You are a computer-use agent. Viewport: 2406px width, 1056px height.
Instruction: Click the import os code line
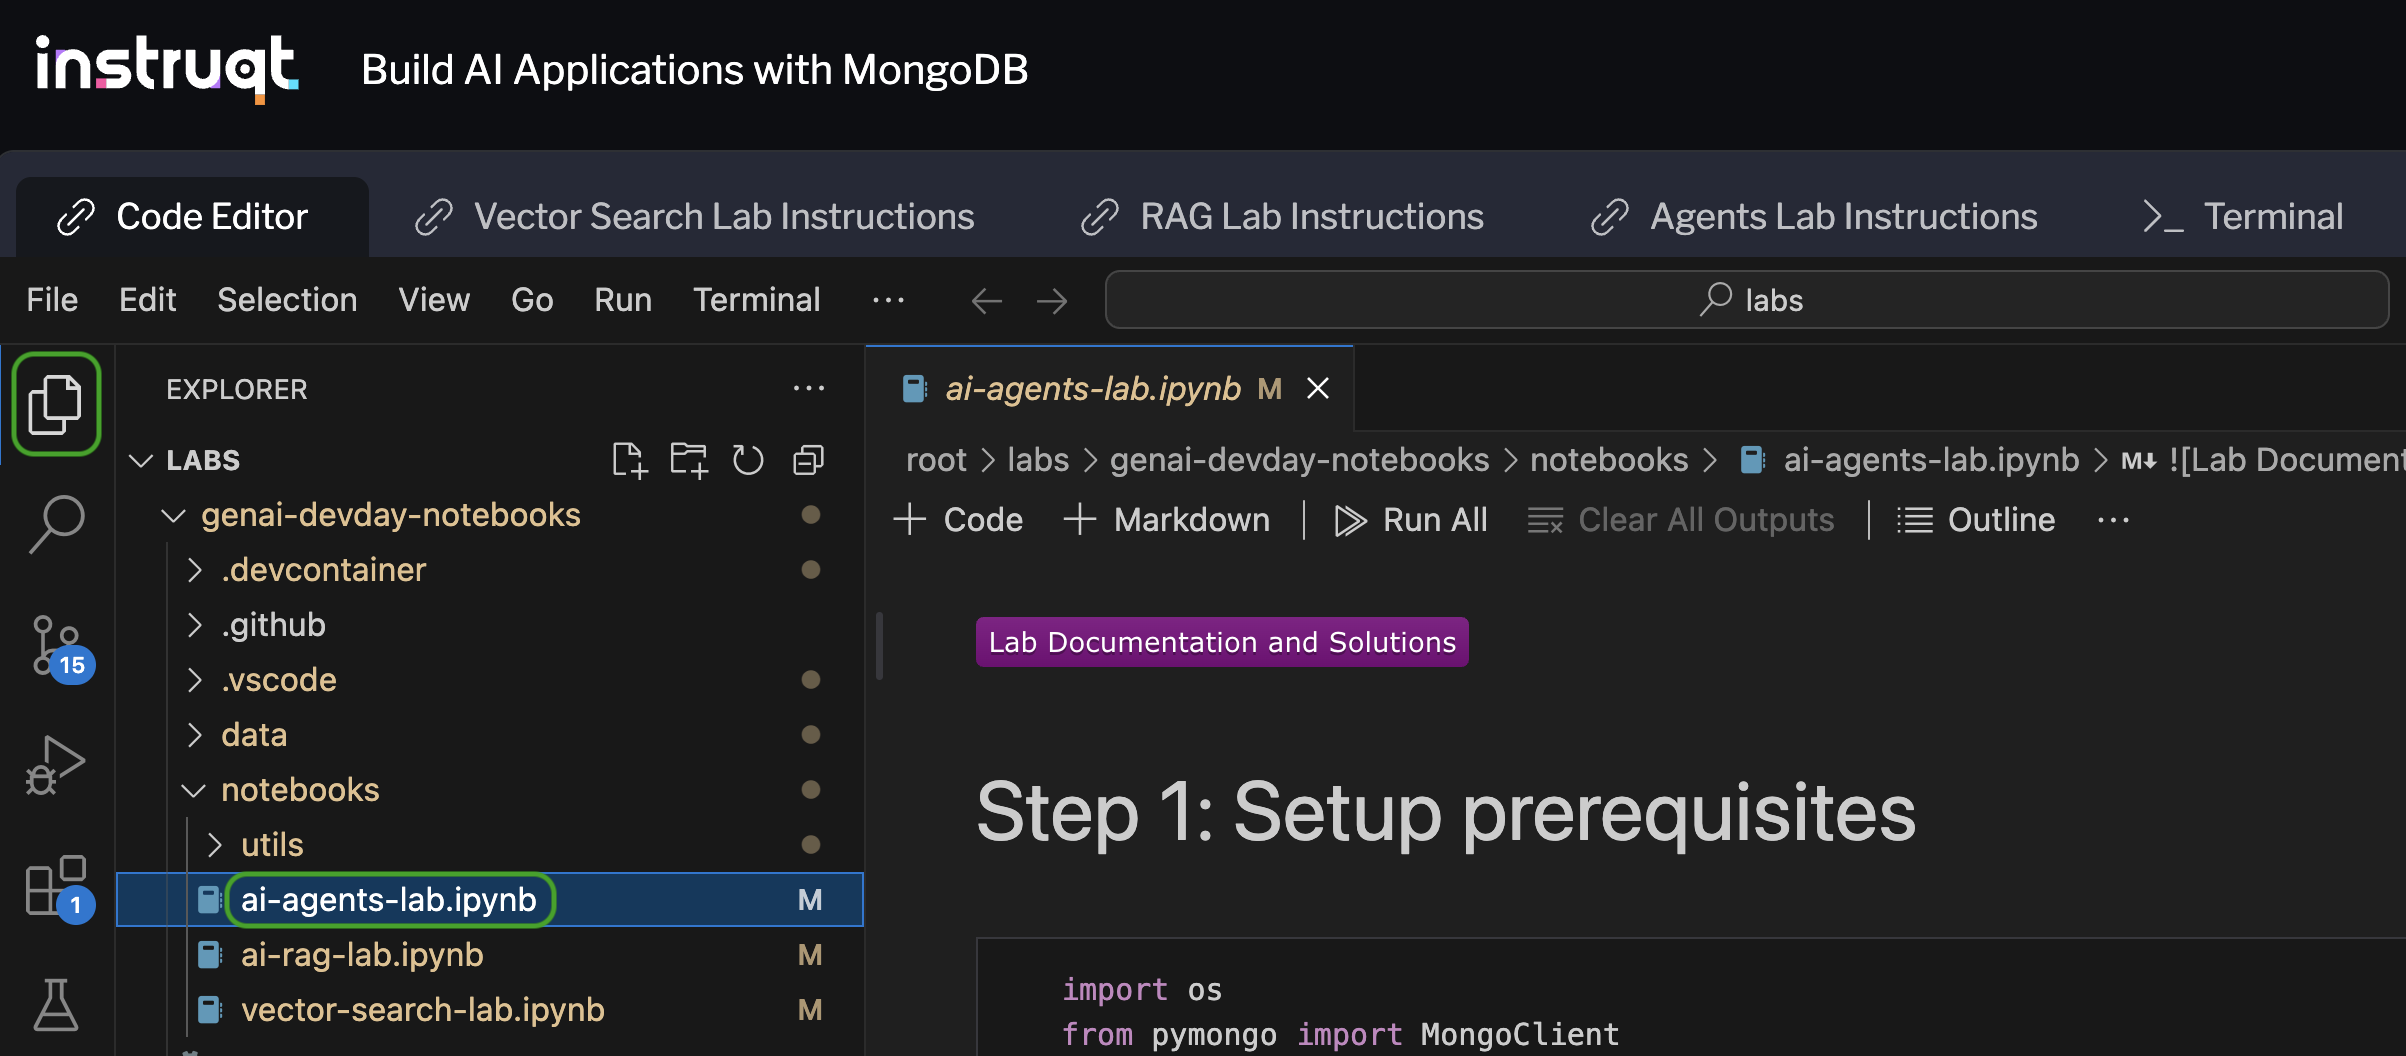point(1142,990)
